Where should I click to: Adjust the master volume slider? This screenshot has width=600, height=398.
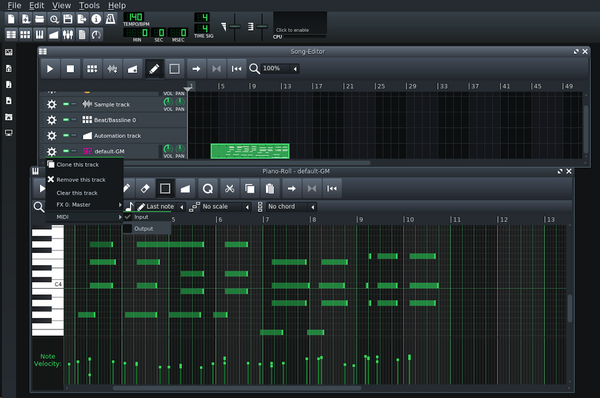click(x=235, y=26)
